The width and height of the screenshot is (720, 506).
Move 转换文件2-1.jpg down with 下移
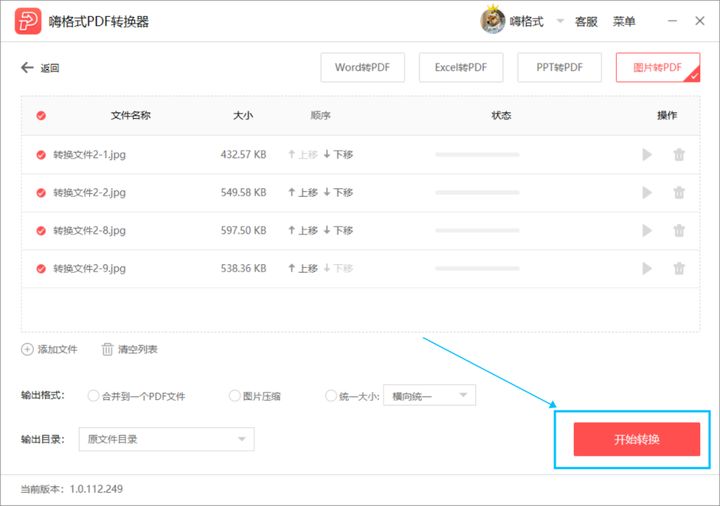338,155
